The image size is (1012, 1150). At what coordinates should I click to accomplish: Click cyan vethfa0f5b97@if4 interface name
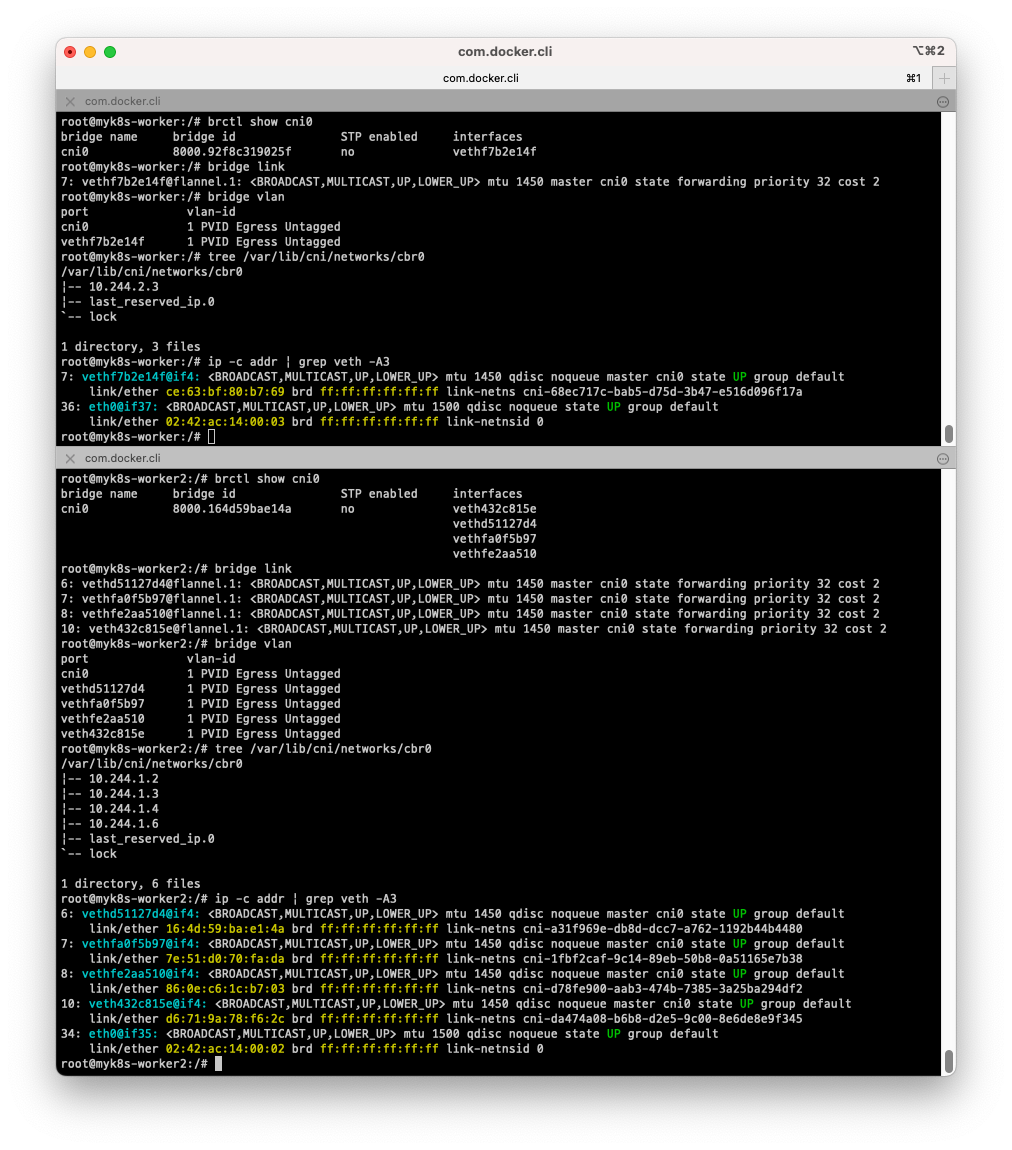[x=141, y=944]
